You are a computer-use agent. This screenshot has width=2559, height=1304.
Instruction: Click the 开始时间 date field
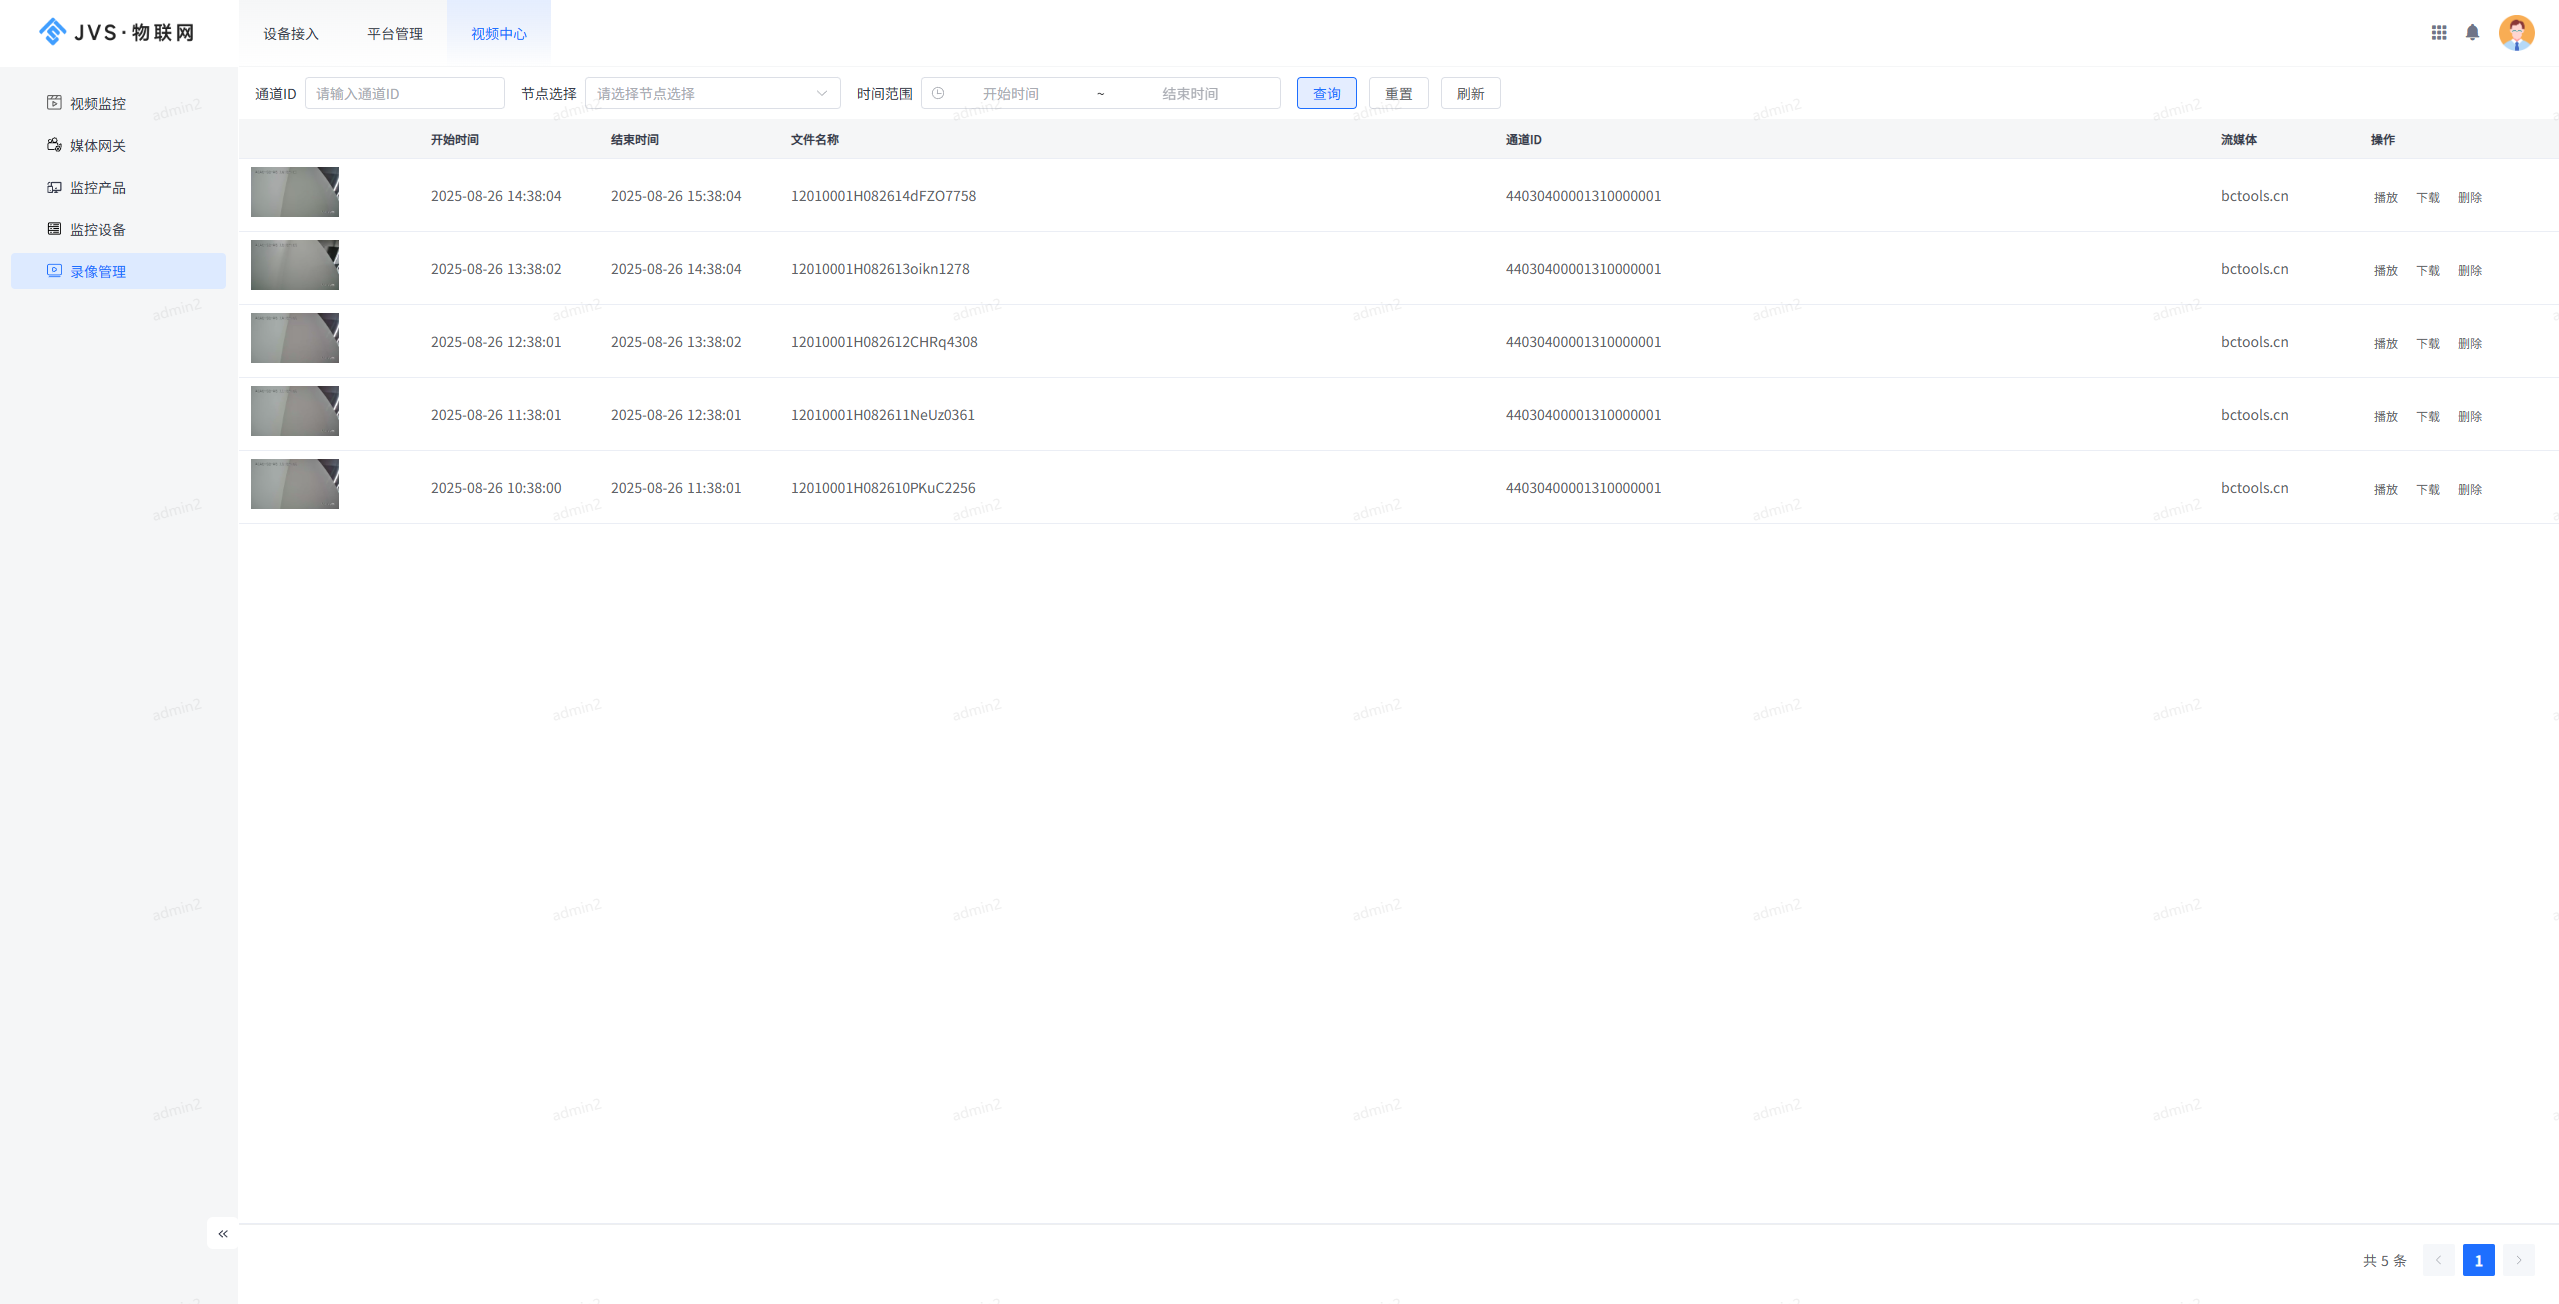[x=1010, y=93]
